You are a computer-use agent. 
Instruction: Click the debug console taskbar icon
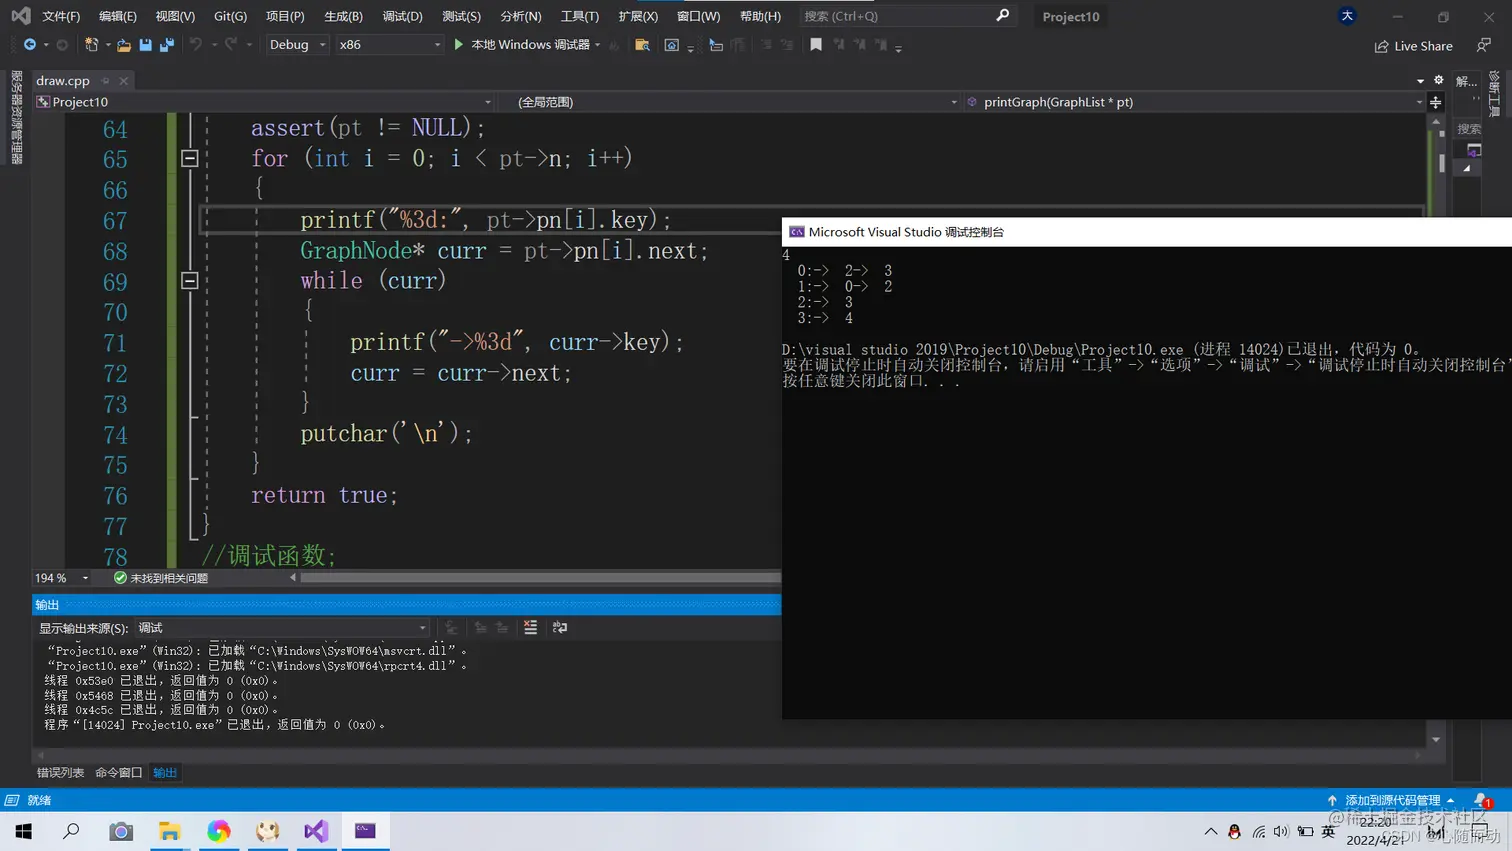click(x=365, y=831)
